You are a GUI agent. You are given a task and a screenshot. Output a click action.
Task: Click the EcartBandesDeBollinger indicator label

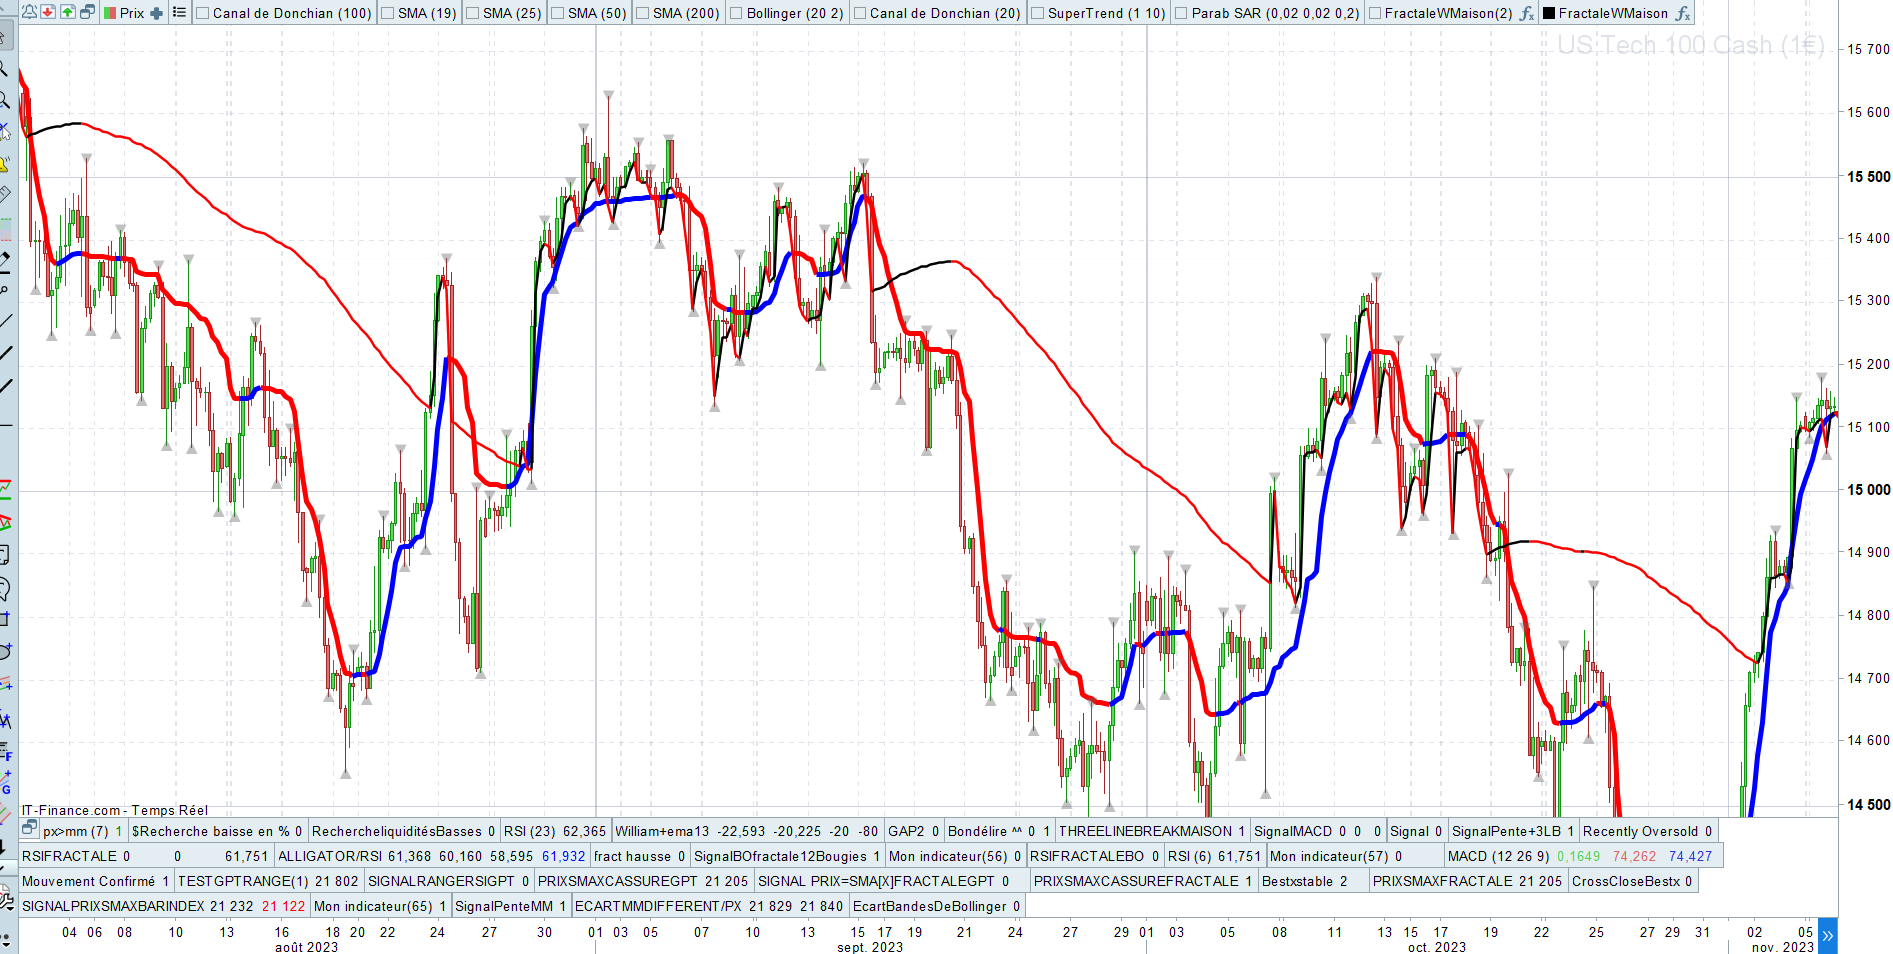(x=929, y=906)
